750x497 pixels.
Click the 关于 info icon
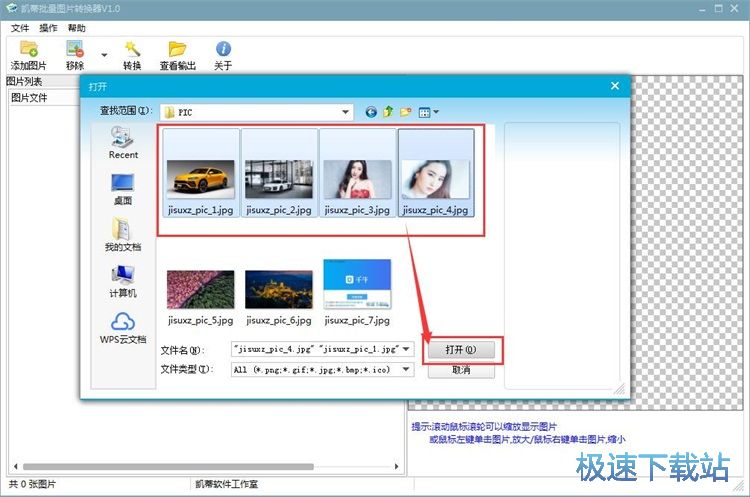[x=223, y=49]
